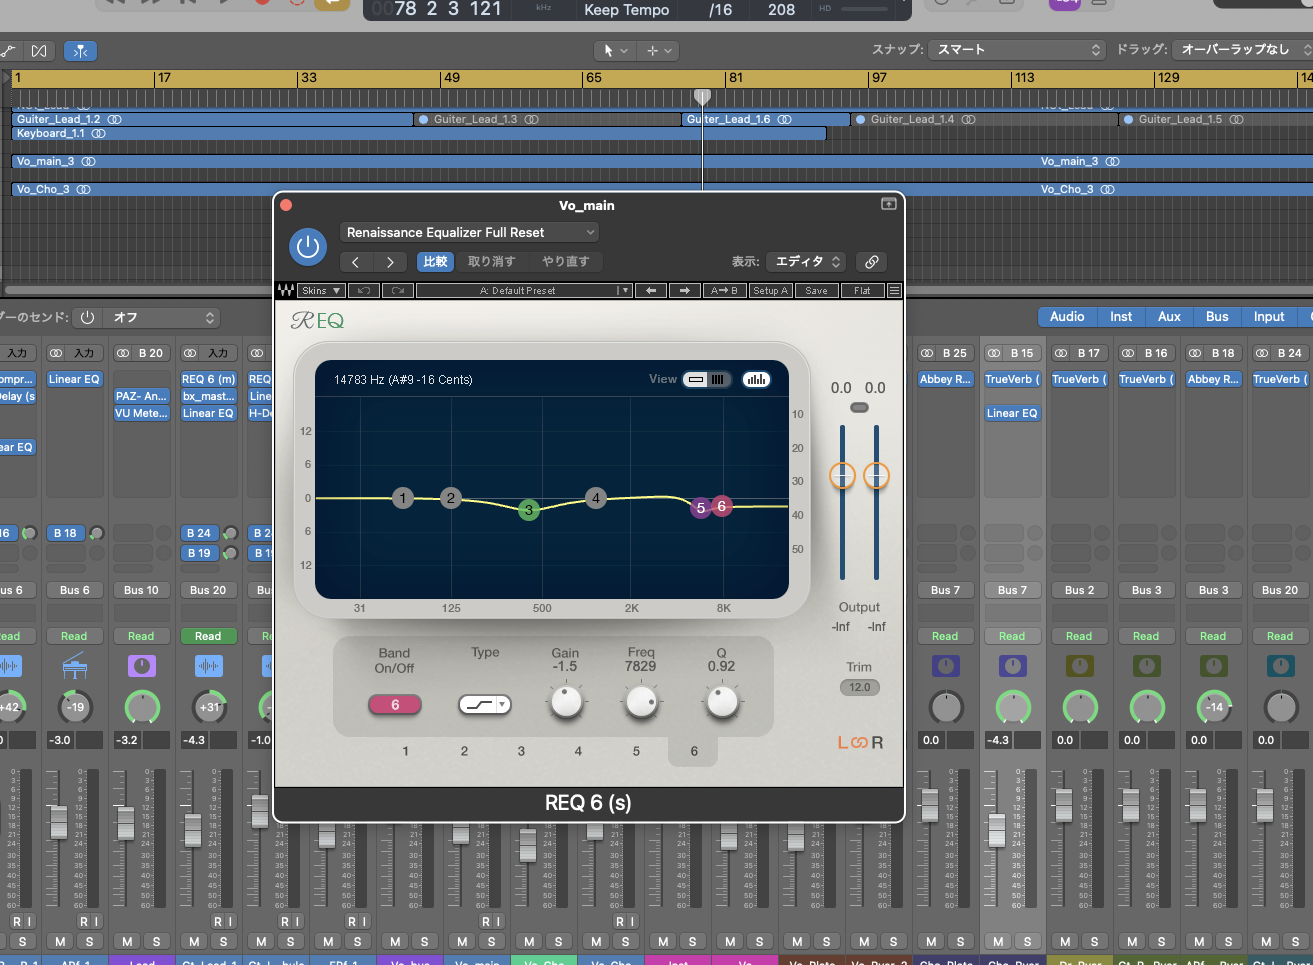
Task: Show Input channel strips in mixer
Action: 1269,317
